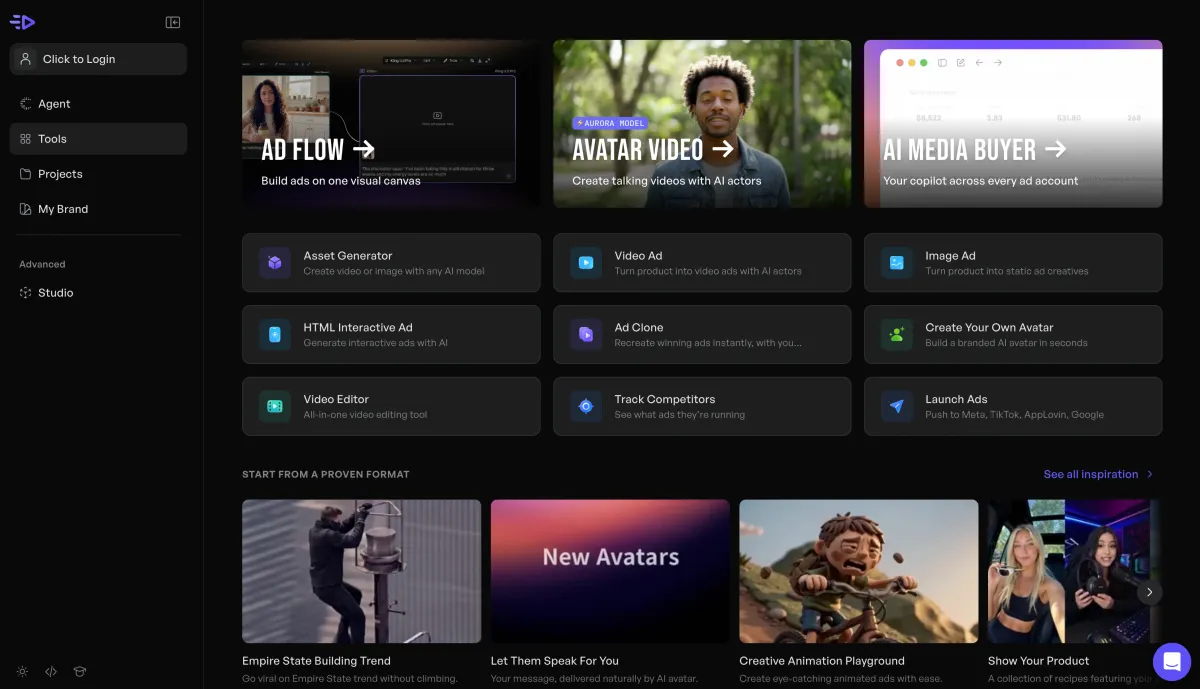Screen dimensions: 1200x689
Task: Click the Video Editor film icon
Action: coord(275,406)
